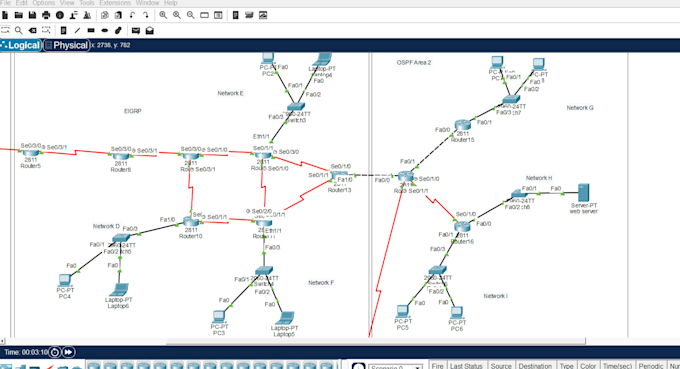Open the File menu

(6, 3)
